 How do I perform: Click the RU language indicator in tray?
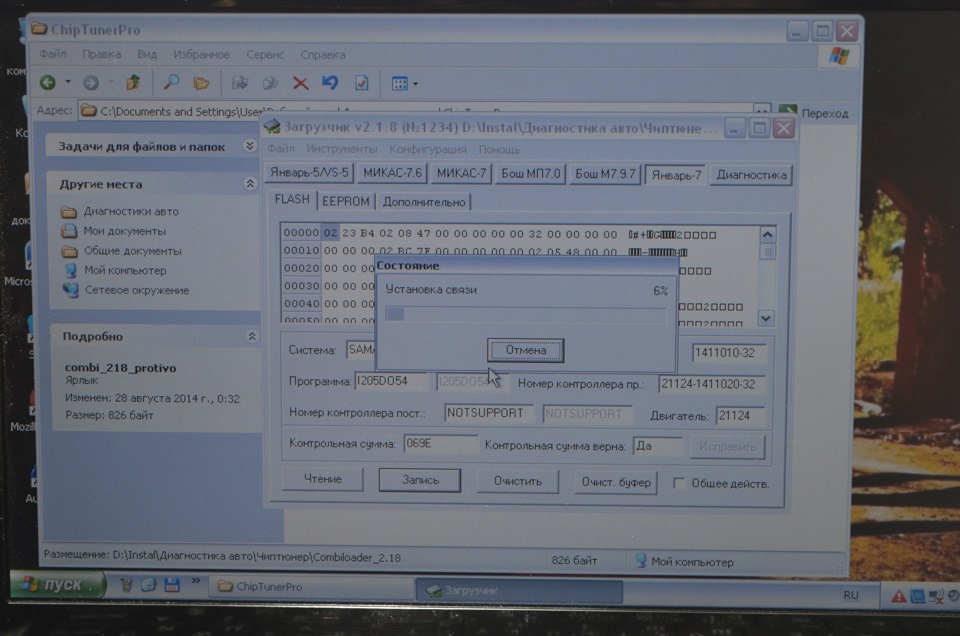[x=850, y=594]
